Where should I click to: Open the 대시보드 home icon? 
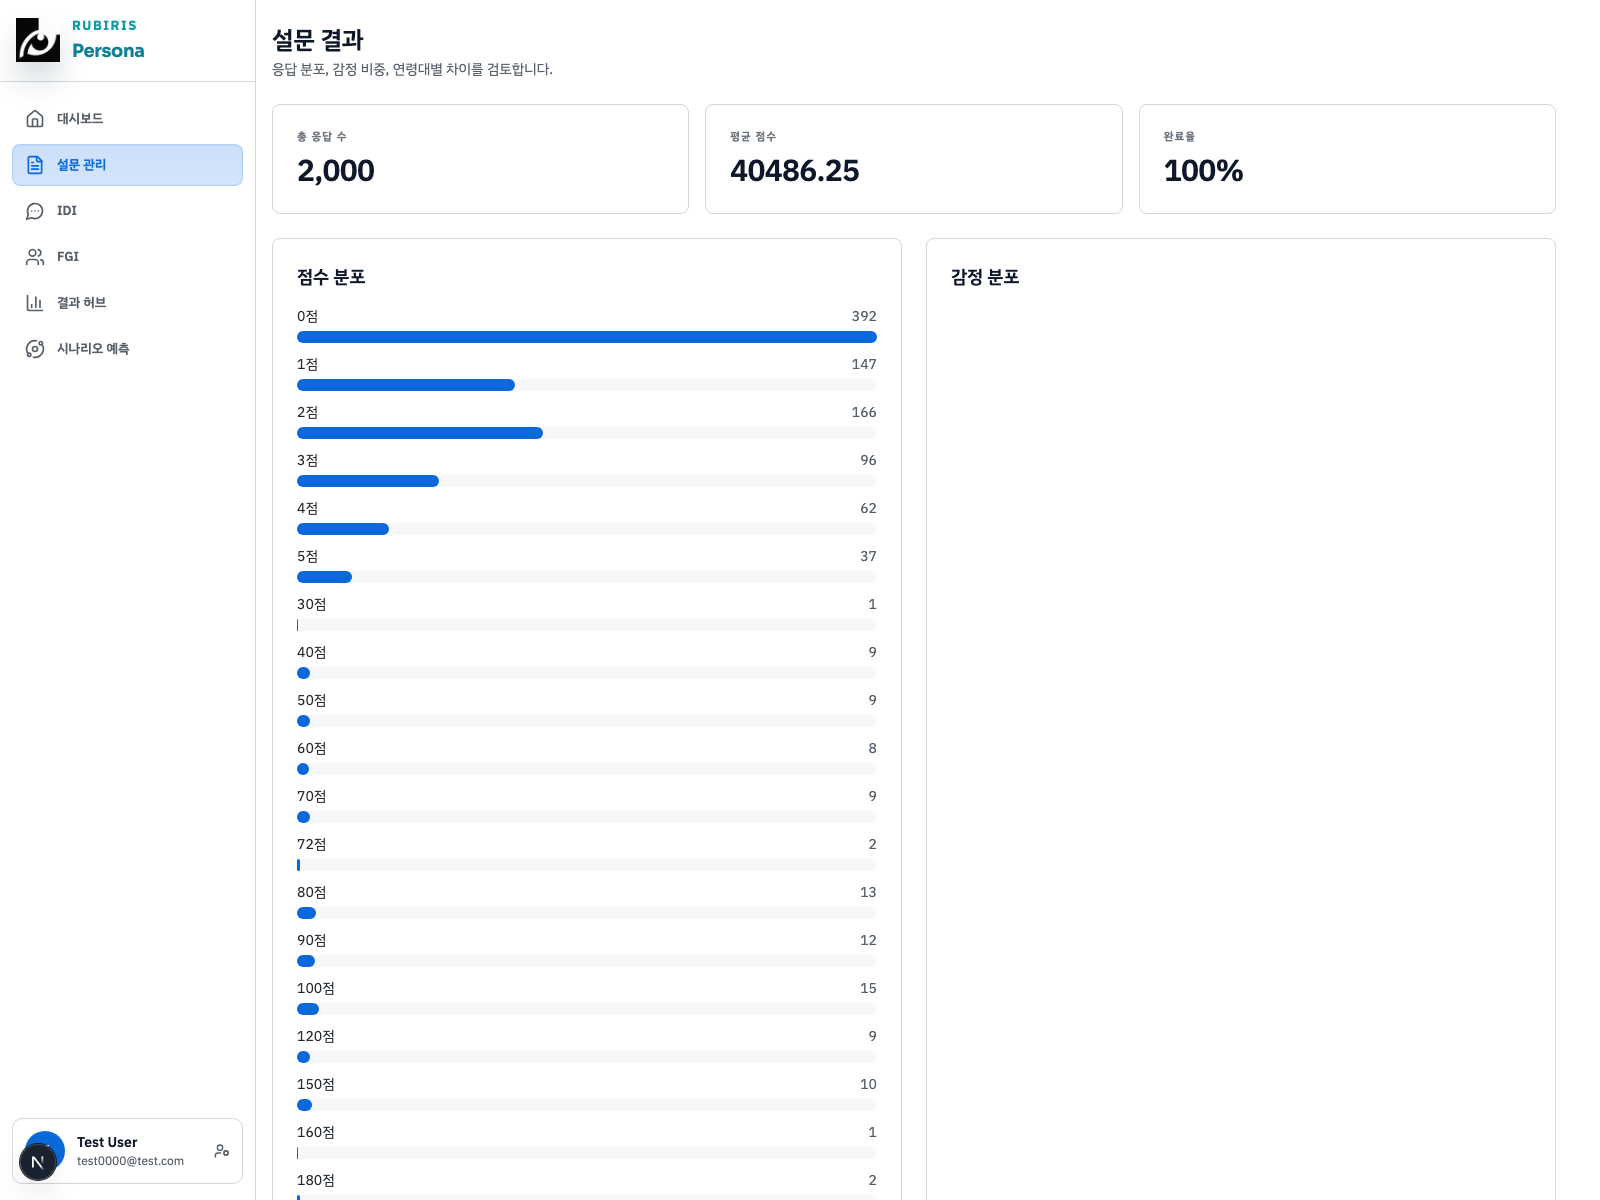point(35,118)
